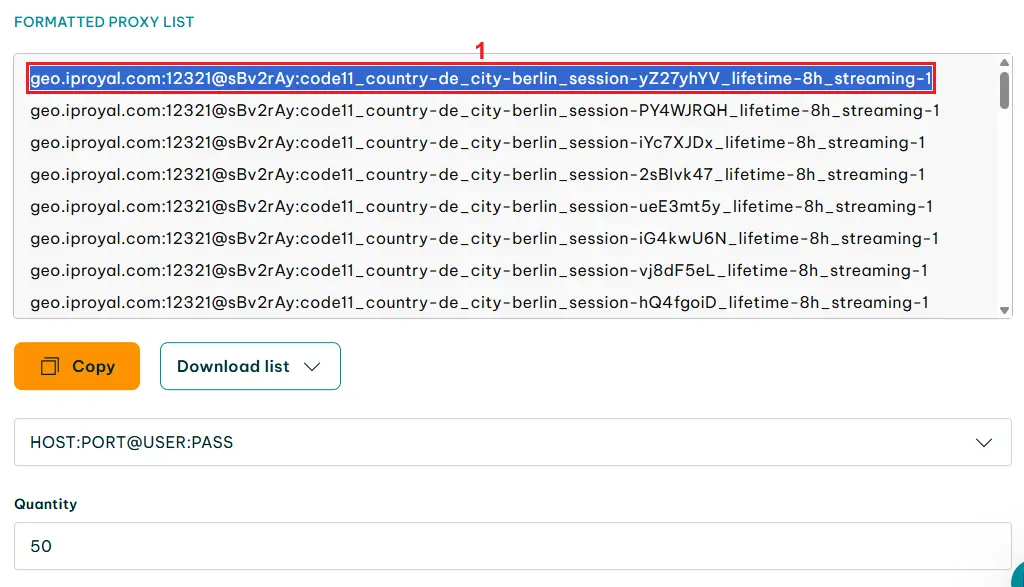Click the proxy list scrollbar thumb
This screenshot has width=1024, height=587.
(1004, 90)
